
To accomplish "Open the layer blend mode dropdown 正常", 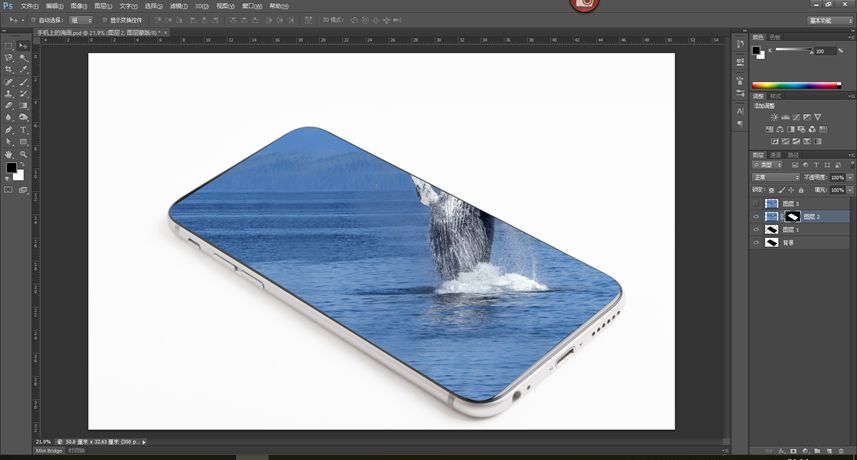I will (776, 178).
